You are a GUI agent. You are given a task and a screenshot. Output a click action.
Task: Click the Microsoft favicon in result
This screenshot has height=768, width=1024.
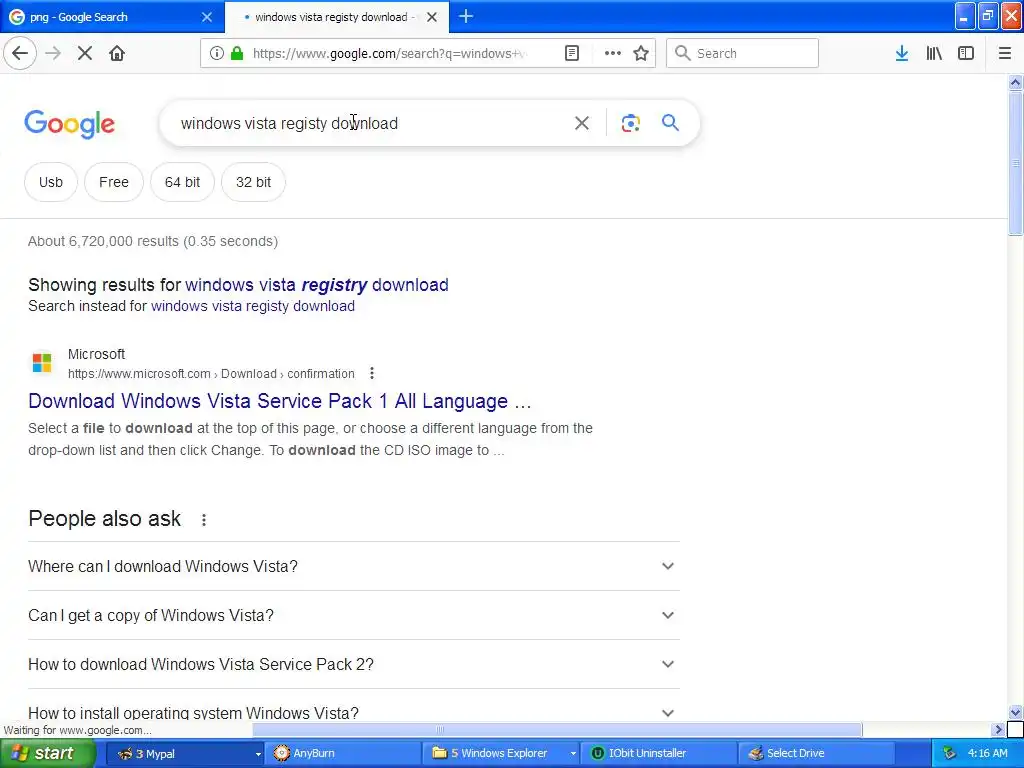click(42, 362)
